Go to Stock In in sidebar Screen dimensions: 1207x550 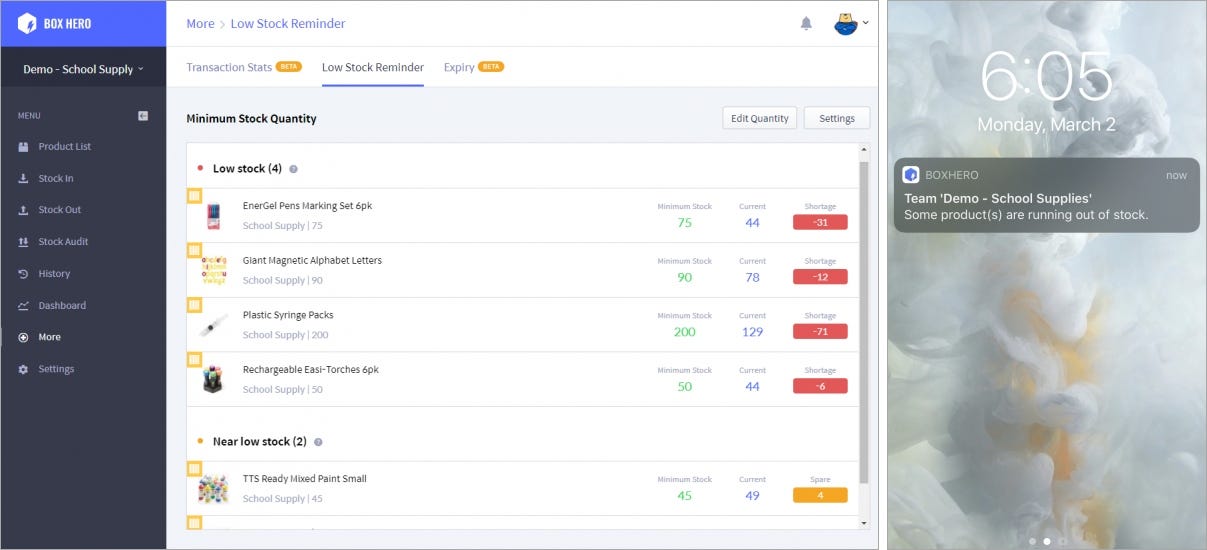pos(56,178)
